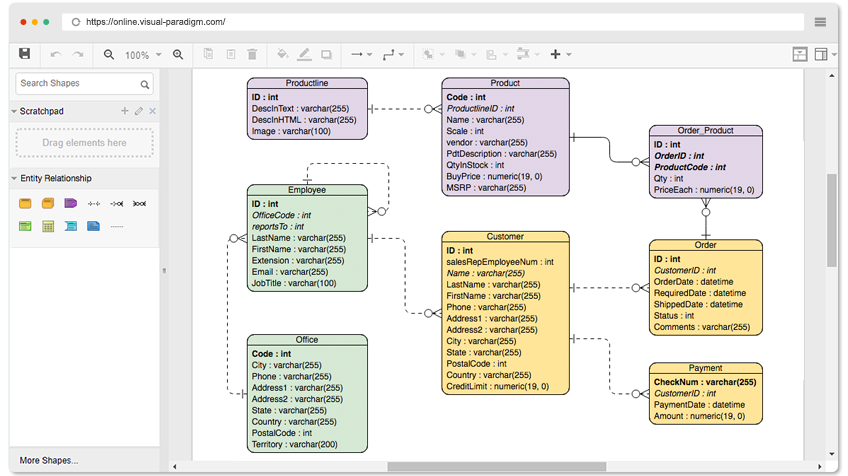
Task: Collapse the Scratchpad section
Action: tap(14, 111)
